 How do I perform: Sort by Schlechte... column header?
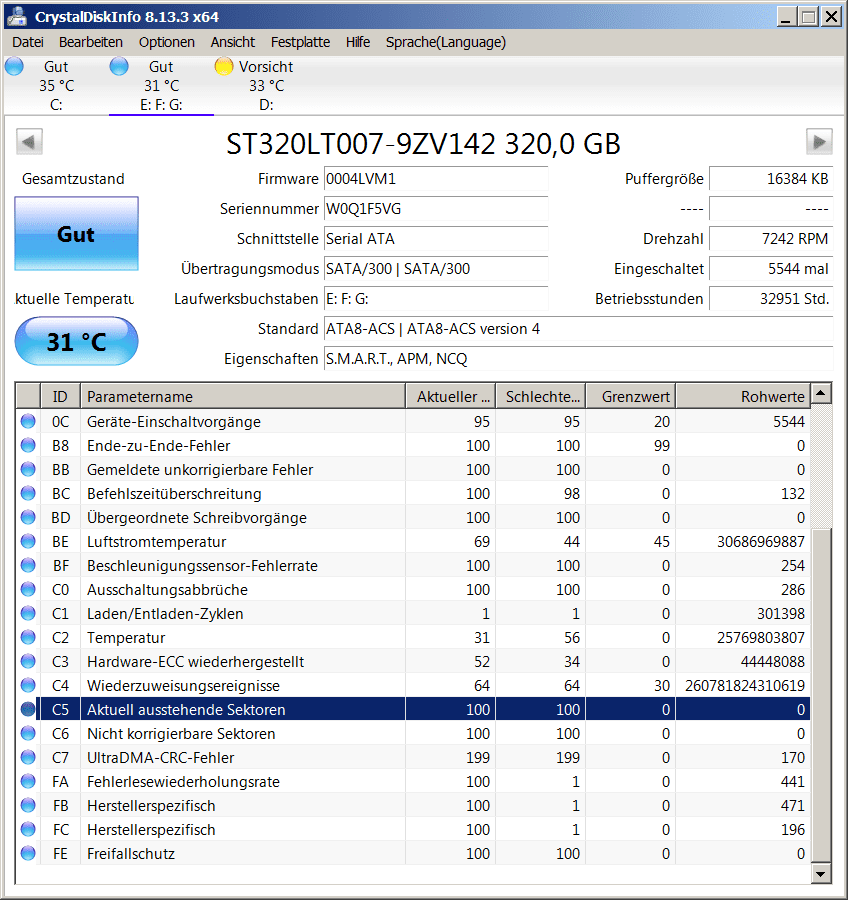(x=540, y=396)
